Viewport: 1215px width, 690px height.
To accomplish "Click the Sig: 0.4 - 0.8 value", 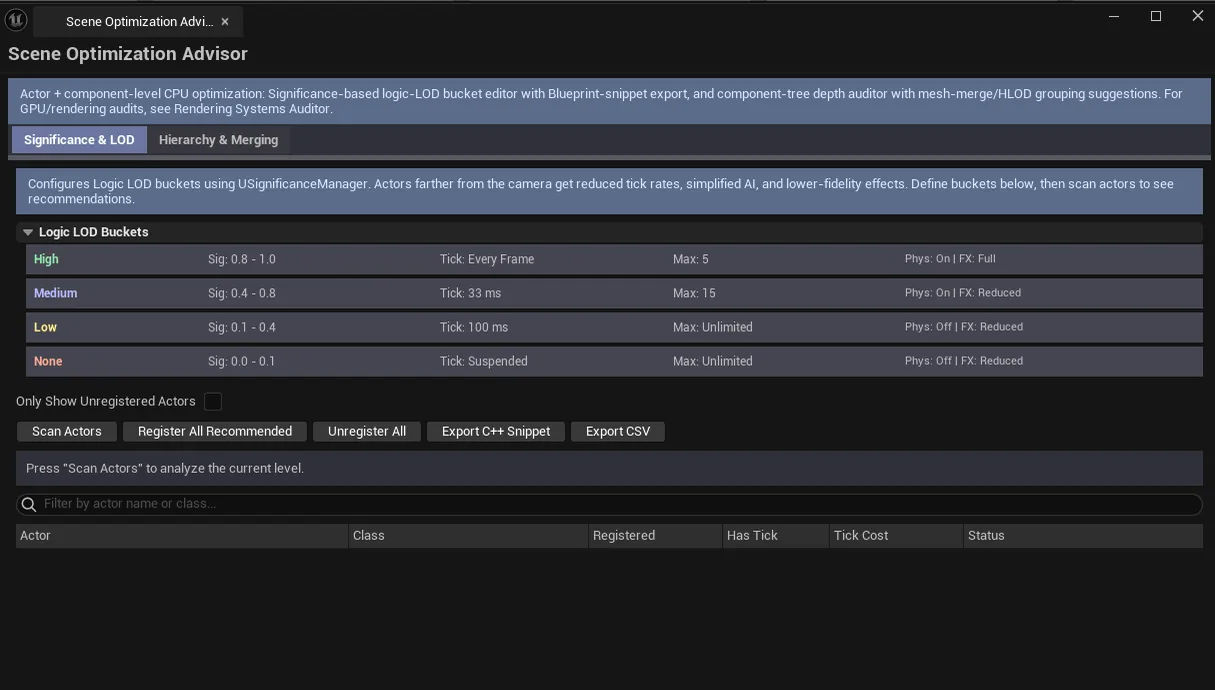I will (x=242, y=293).
